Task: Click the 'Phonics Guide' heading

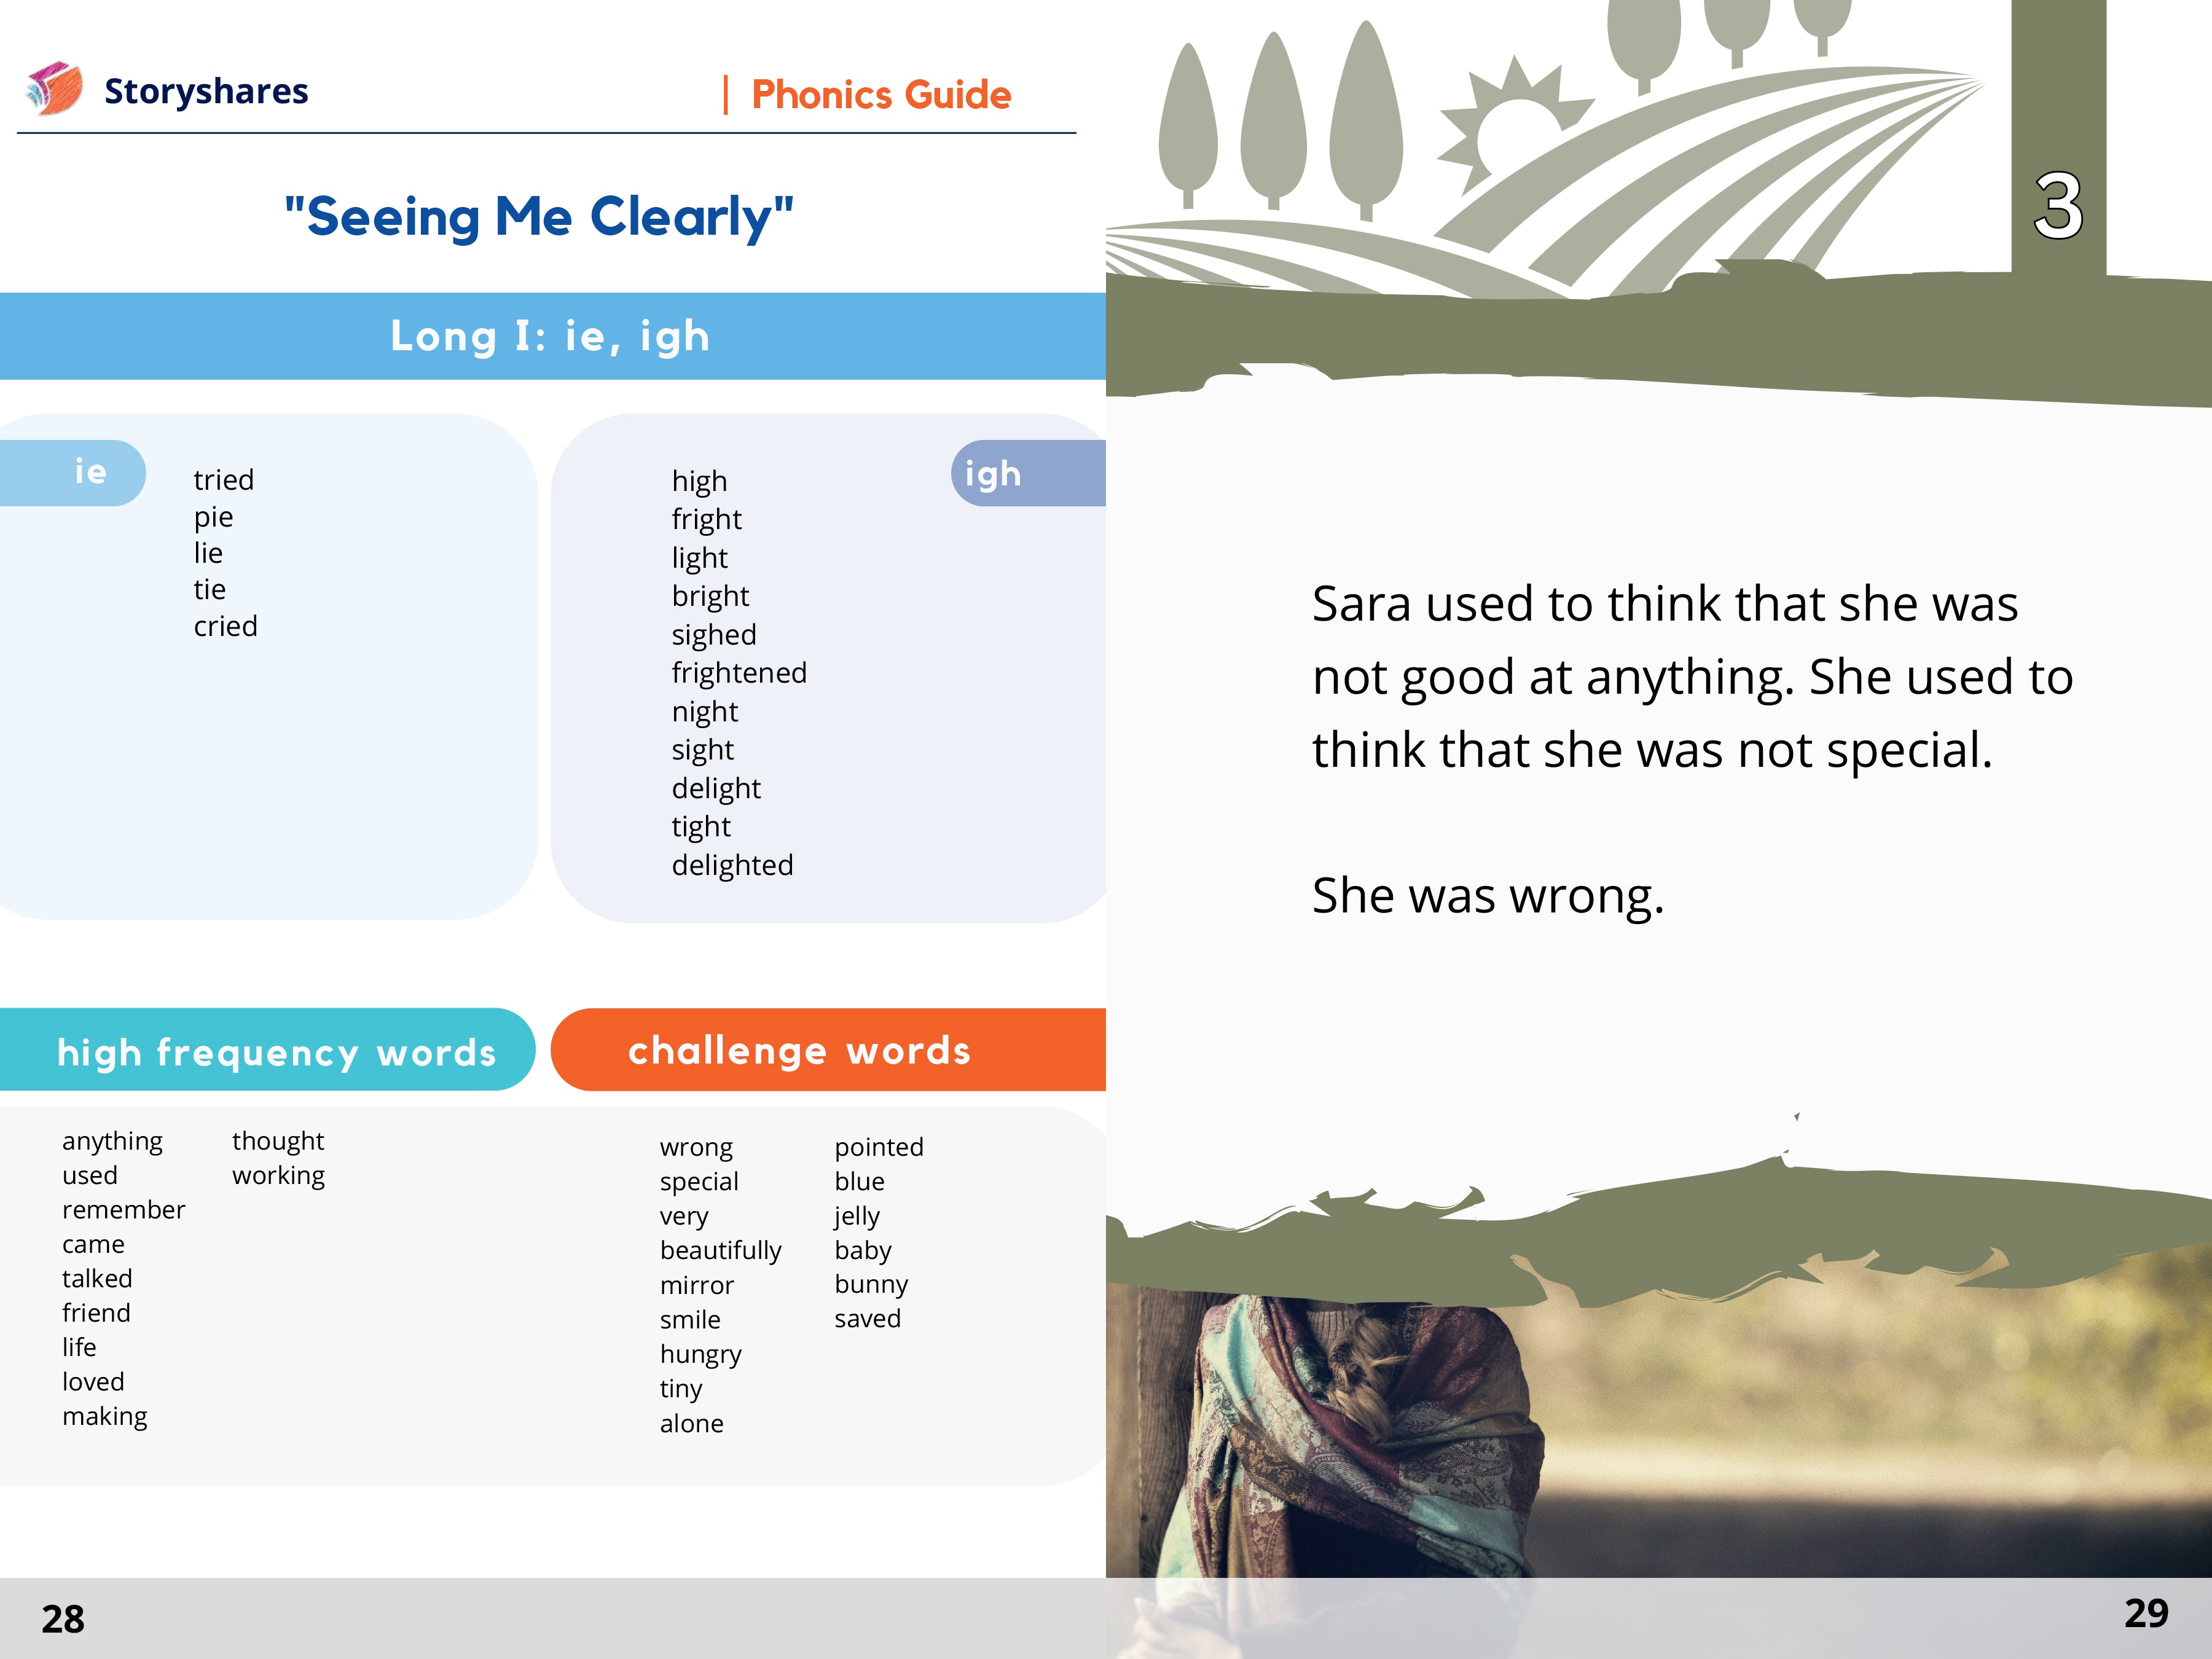Action: (x=881, y=95)
